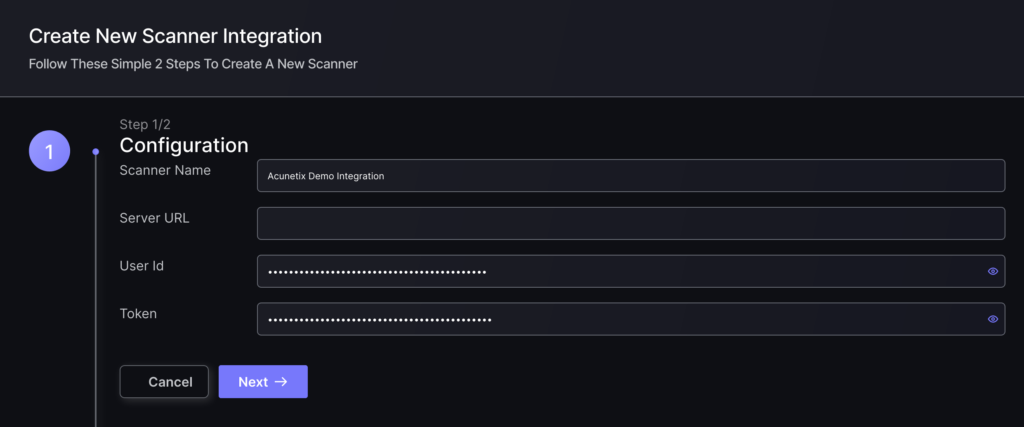1024x427 pixels.
Task: Proceed with the Next button
Action: [263, 382]
